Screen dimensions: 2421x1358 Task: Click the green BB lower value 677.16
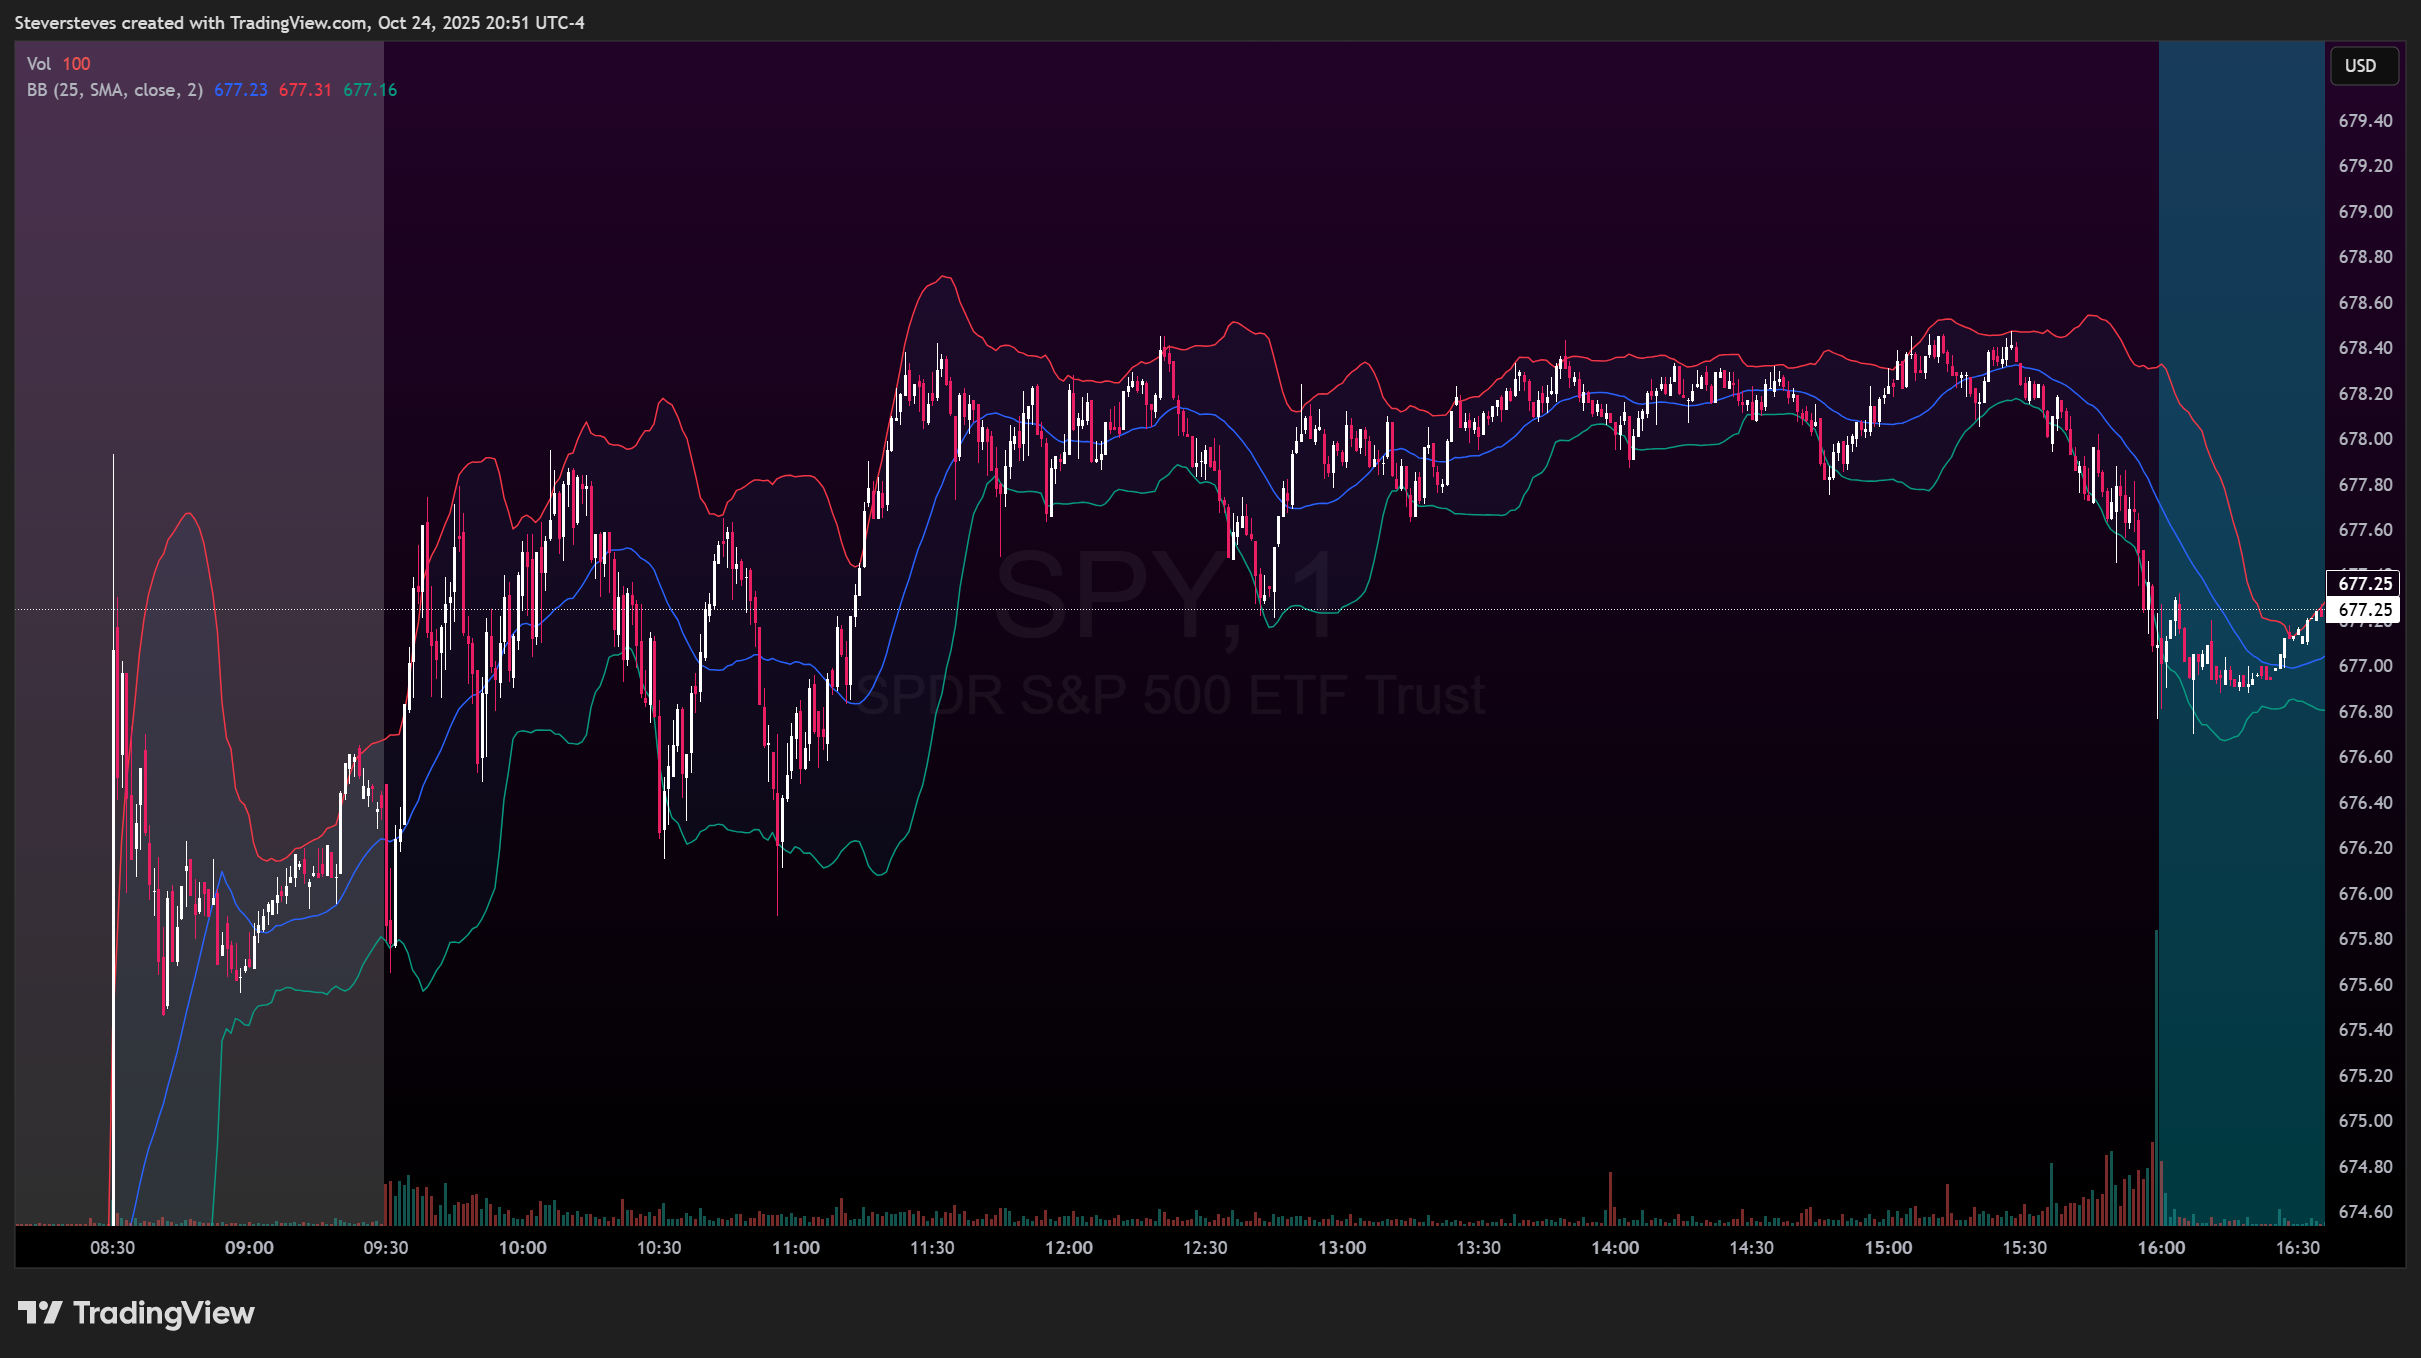370,90
